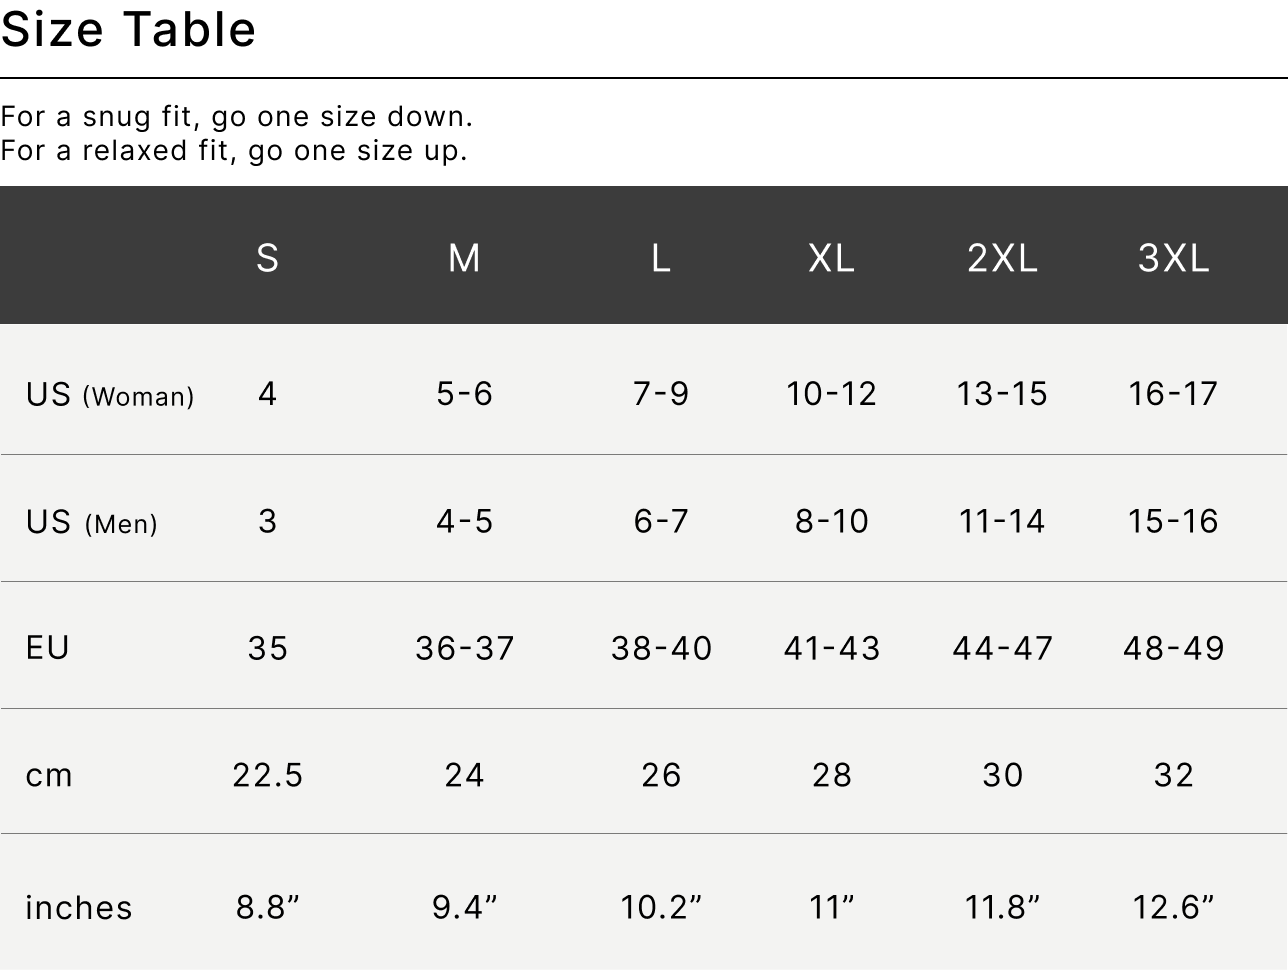Click the 2XL column header

click(x=1002, y=258)
